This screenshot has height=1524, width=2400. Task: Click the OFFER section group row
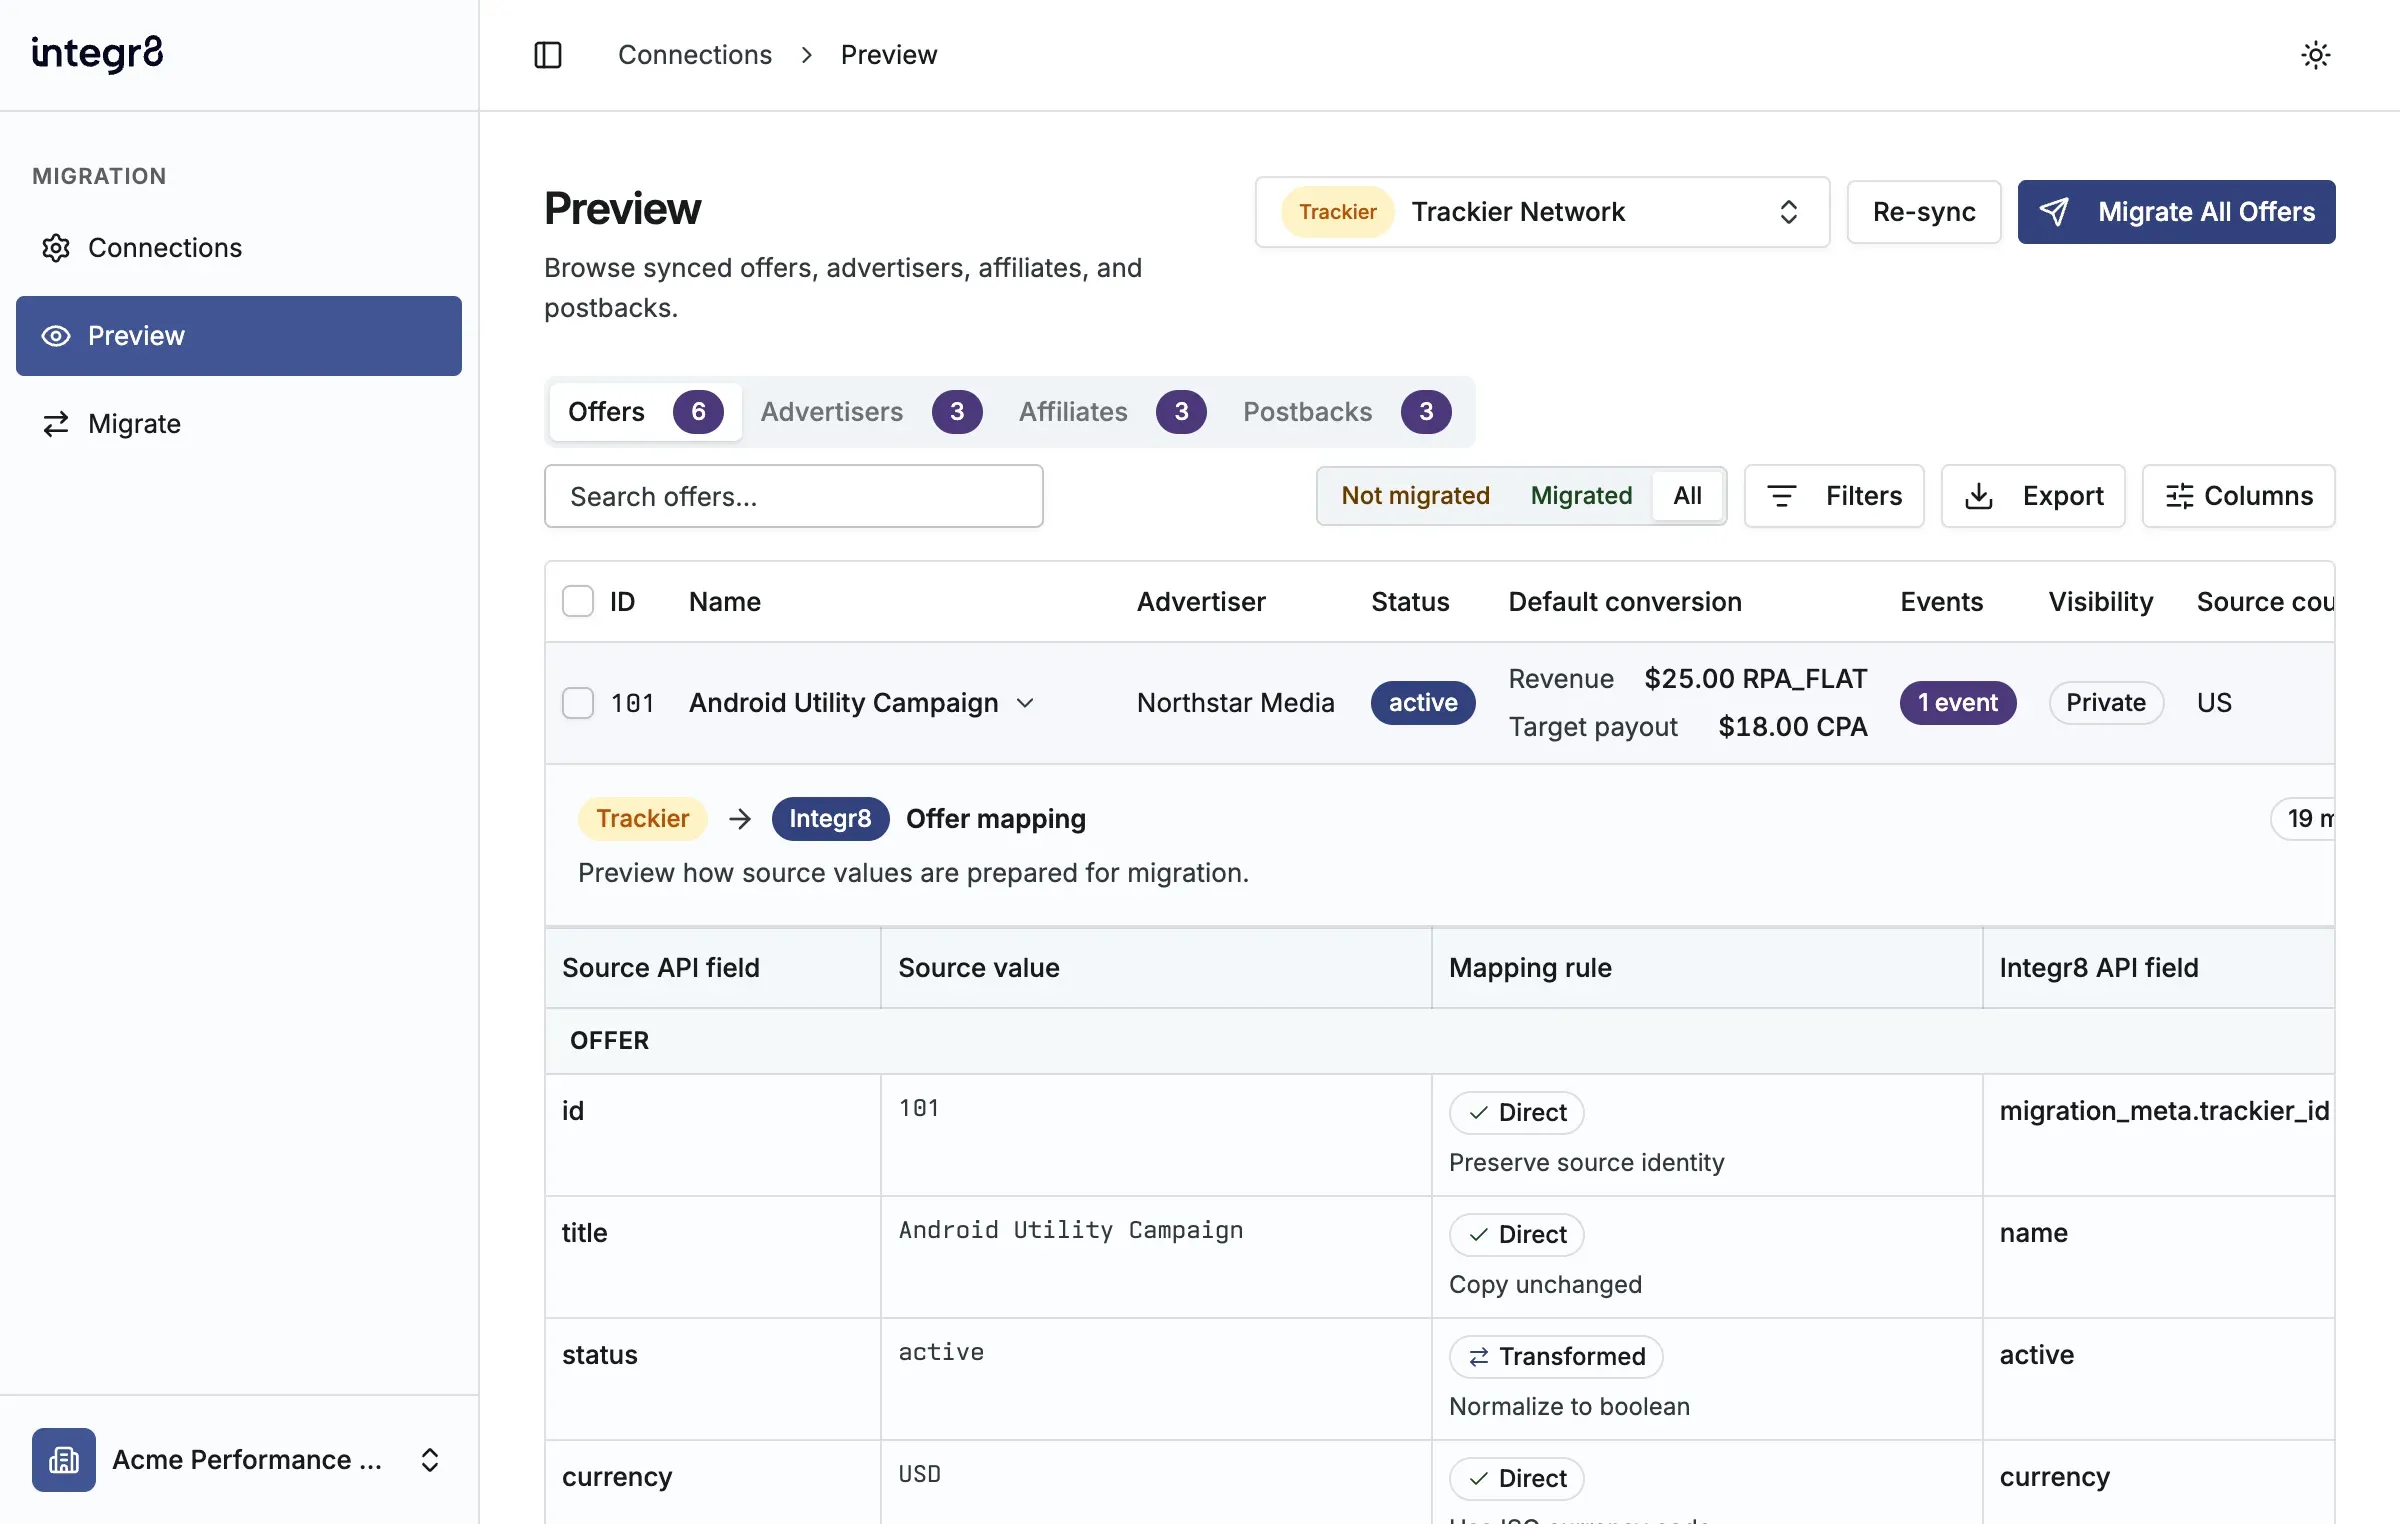pos(1440,1041)
